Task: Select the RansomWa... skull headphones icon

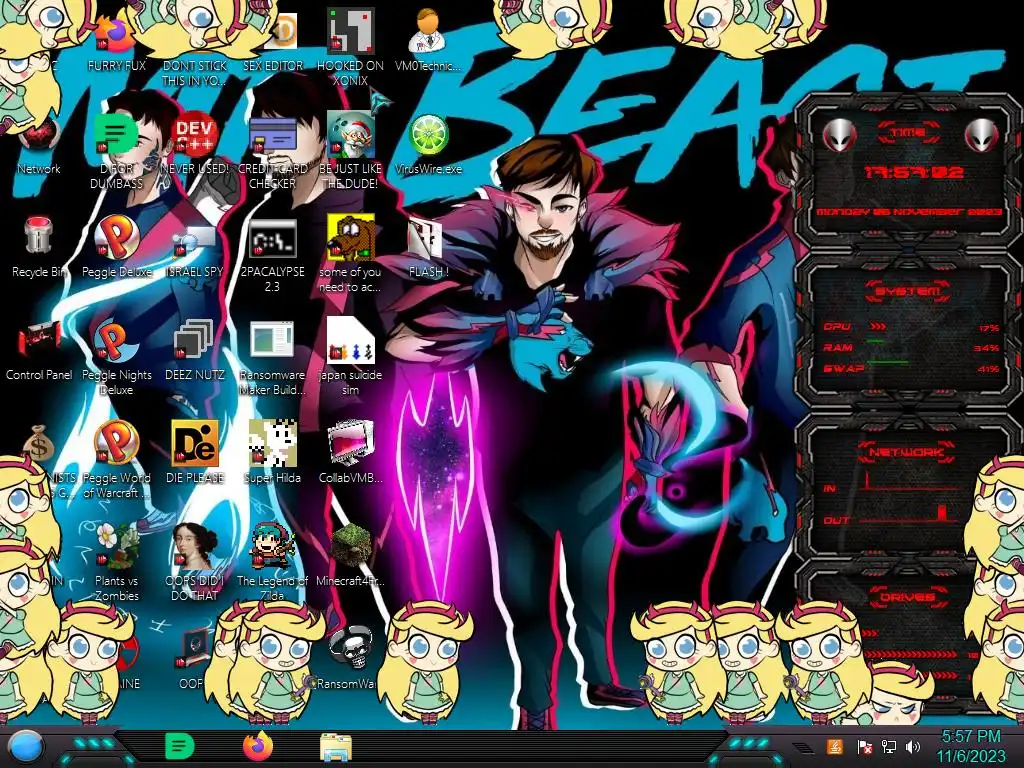Action: (350, 648)
